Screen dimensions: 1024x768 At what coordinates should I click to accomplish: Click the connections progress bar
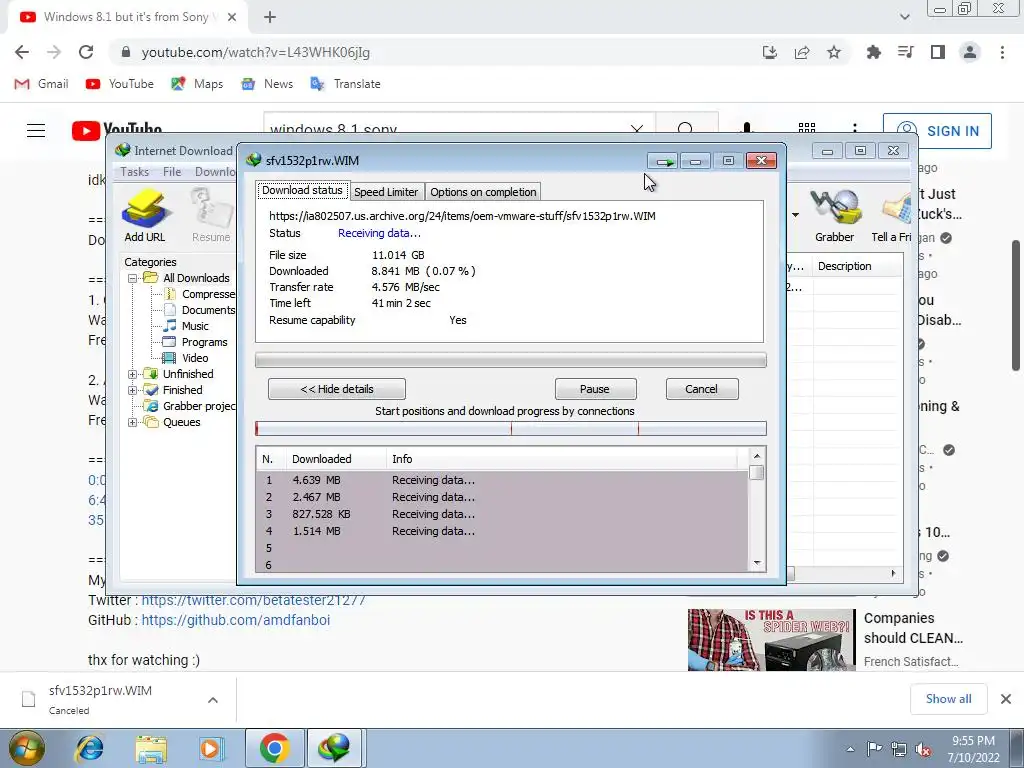(511, 428)
